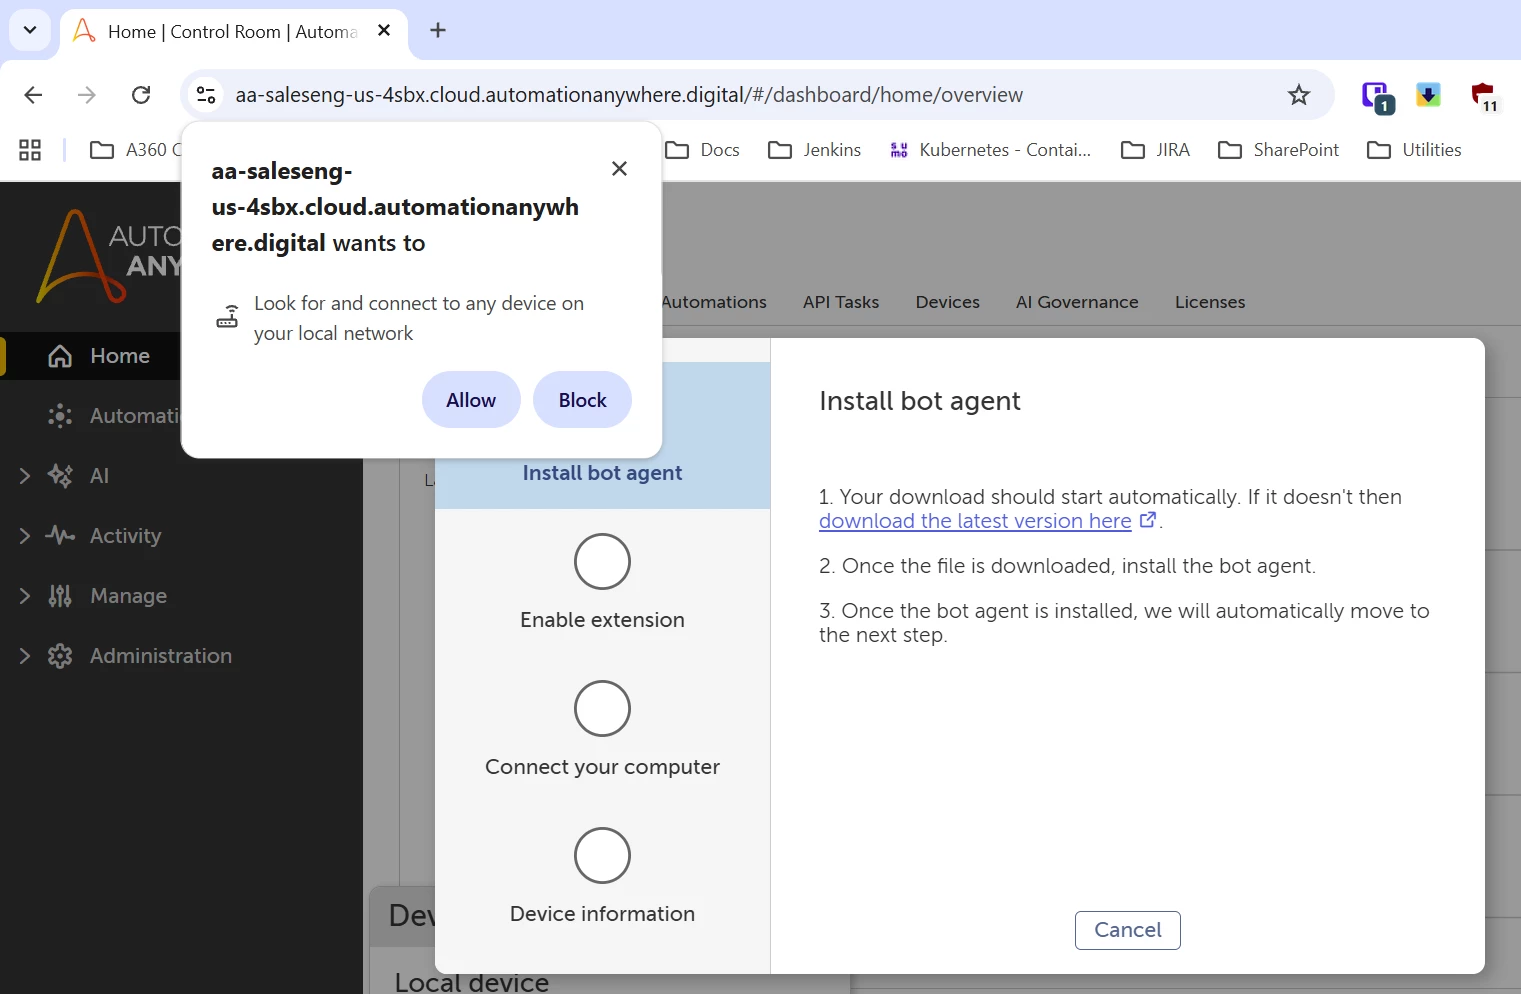1521x994 pixels.
Task: Open the tab search dropdown arrow
Action: pyautogui.click(x=30, y=30)
